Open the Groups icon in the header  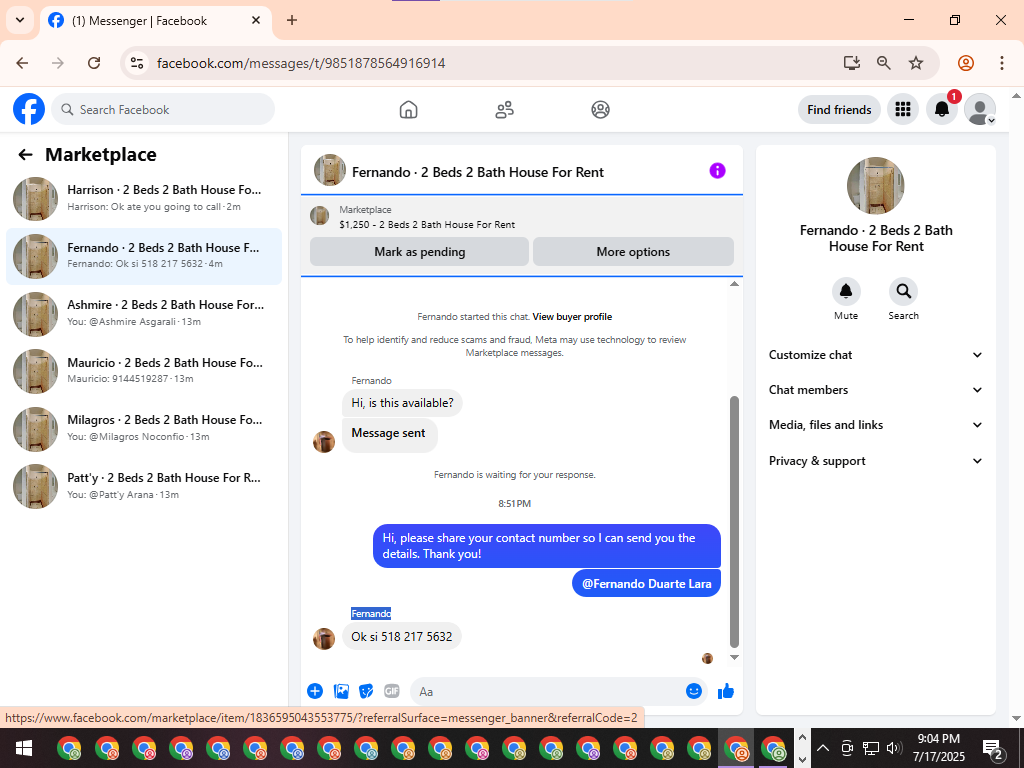[x=601, y=110]
